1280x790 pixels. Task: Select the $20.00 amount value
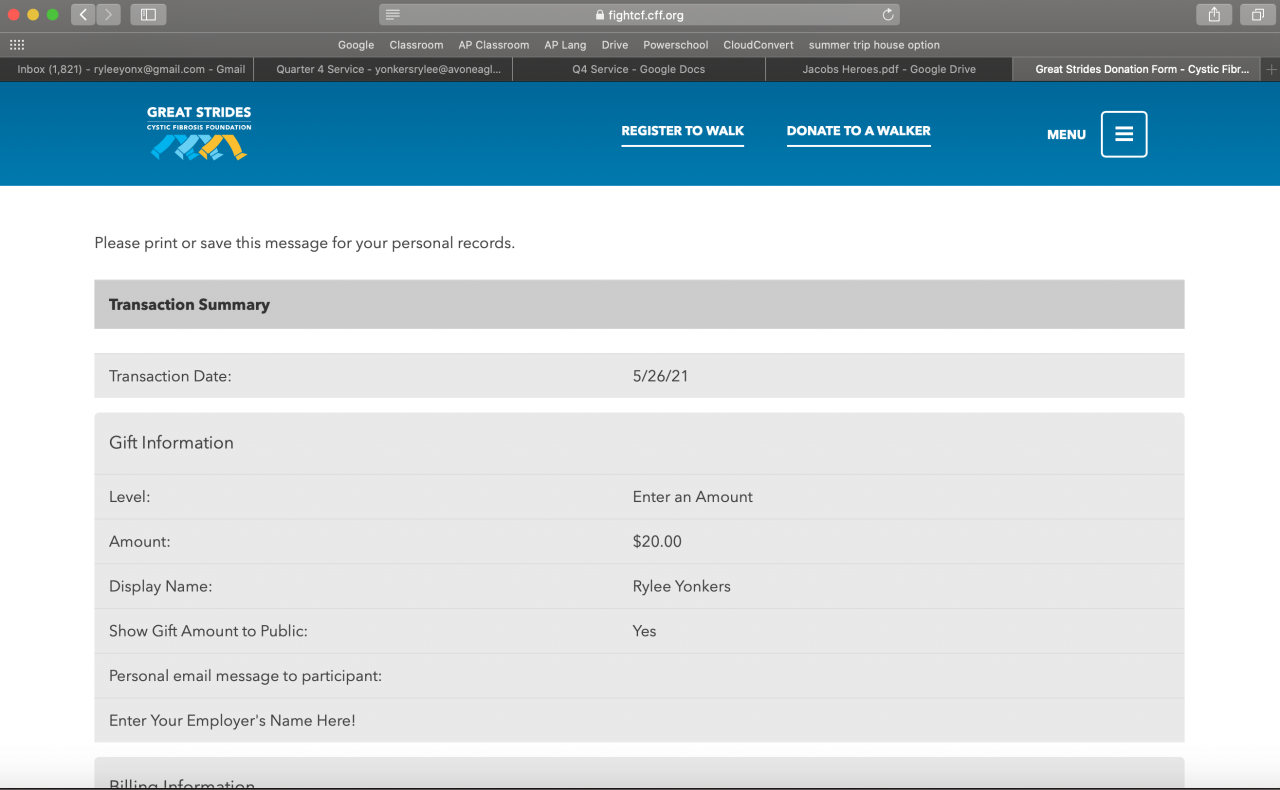(x=657, y=541)
